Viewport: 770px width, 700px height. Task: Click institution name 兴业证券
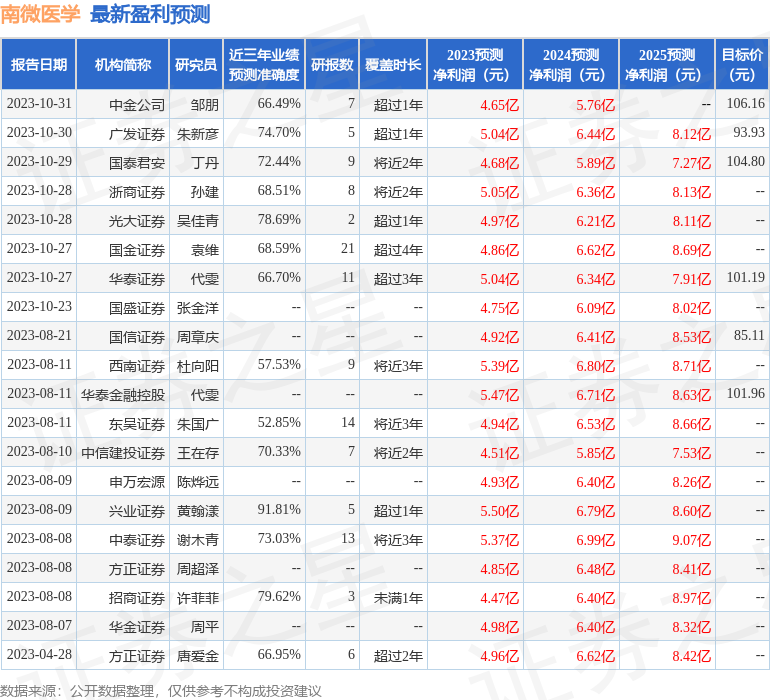pyautogui.click(x=137, y=510)
